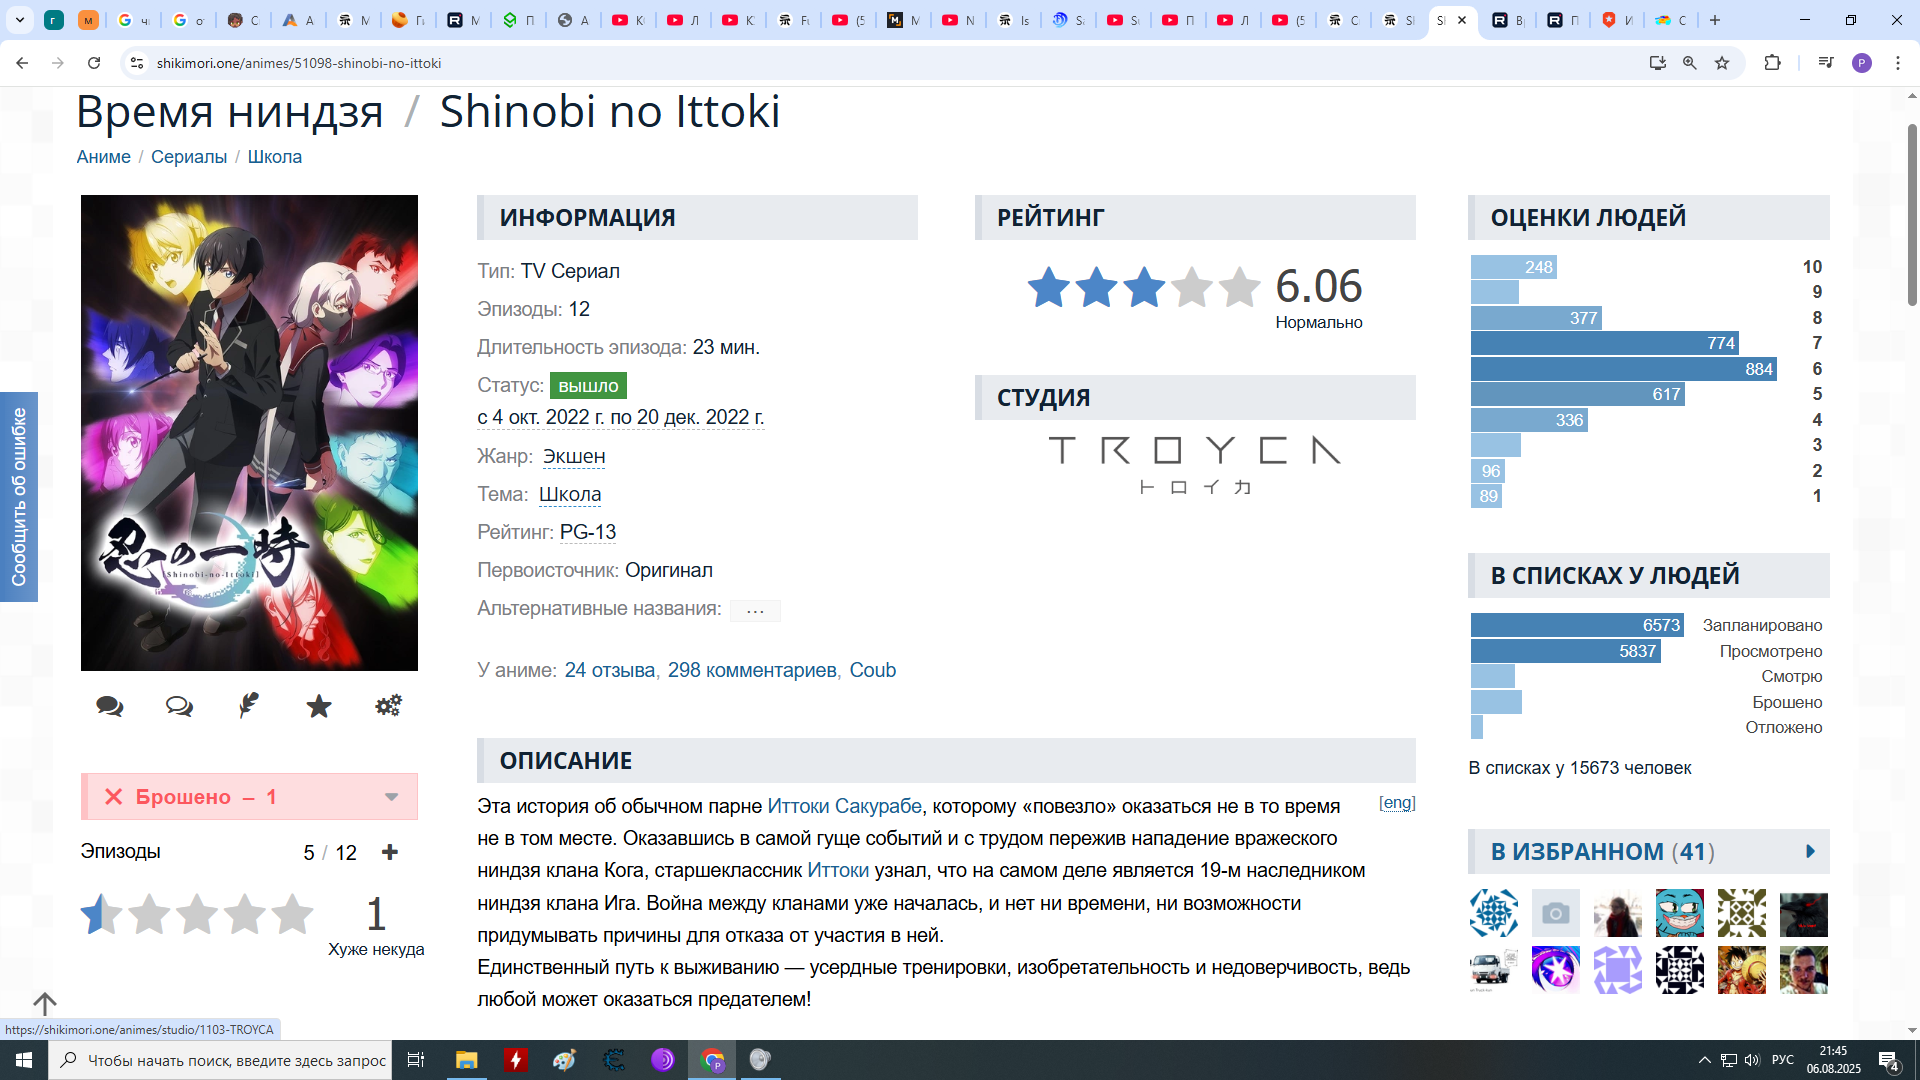Open the 'Сообщить об ошибке' side tab
The height and width of the screenshot is (1080, 1920).
tap(19, 497)
